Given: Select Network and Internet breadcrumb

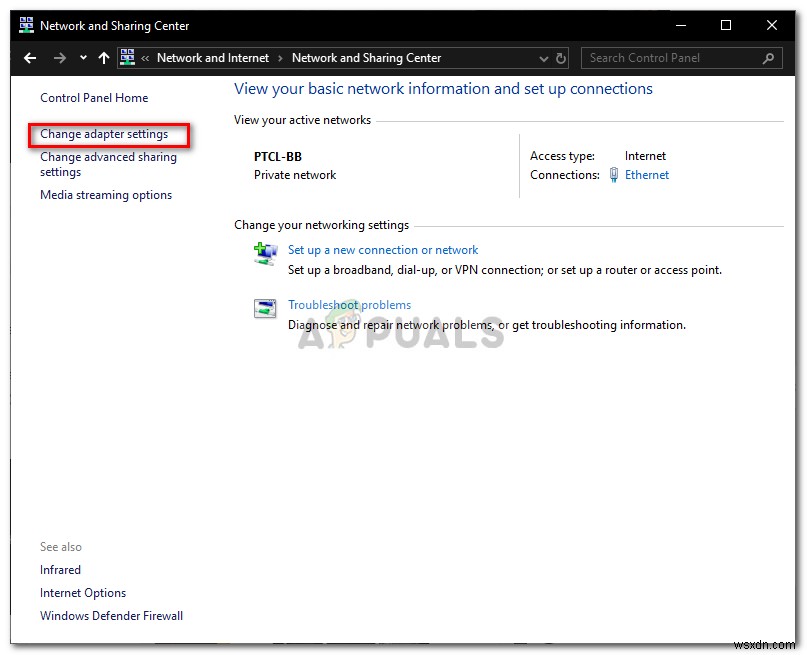Looking at the screenshot, I should pyautogui.click(x=213, y=58).
